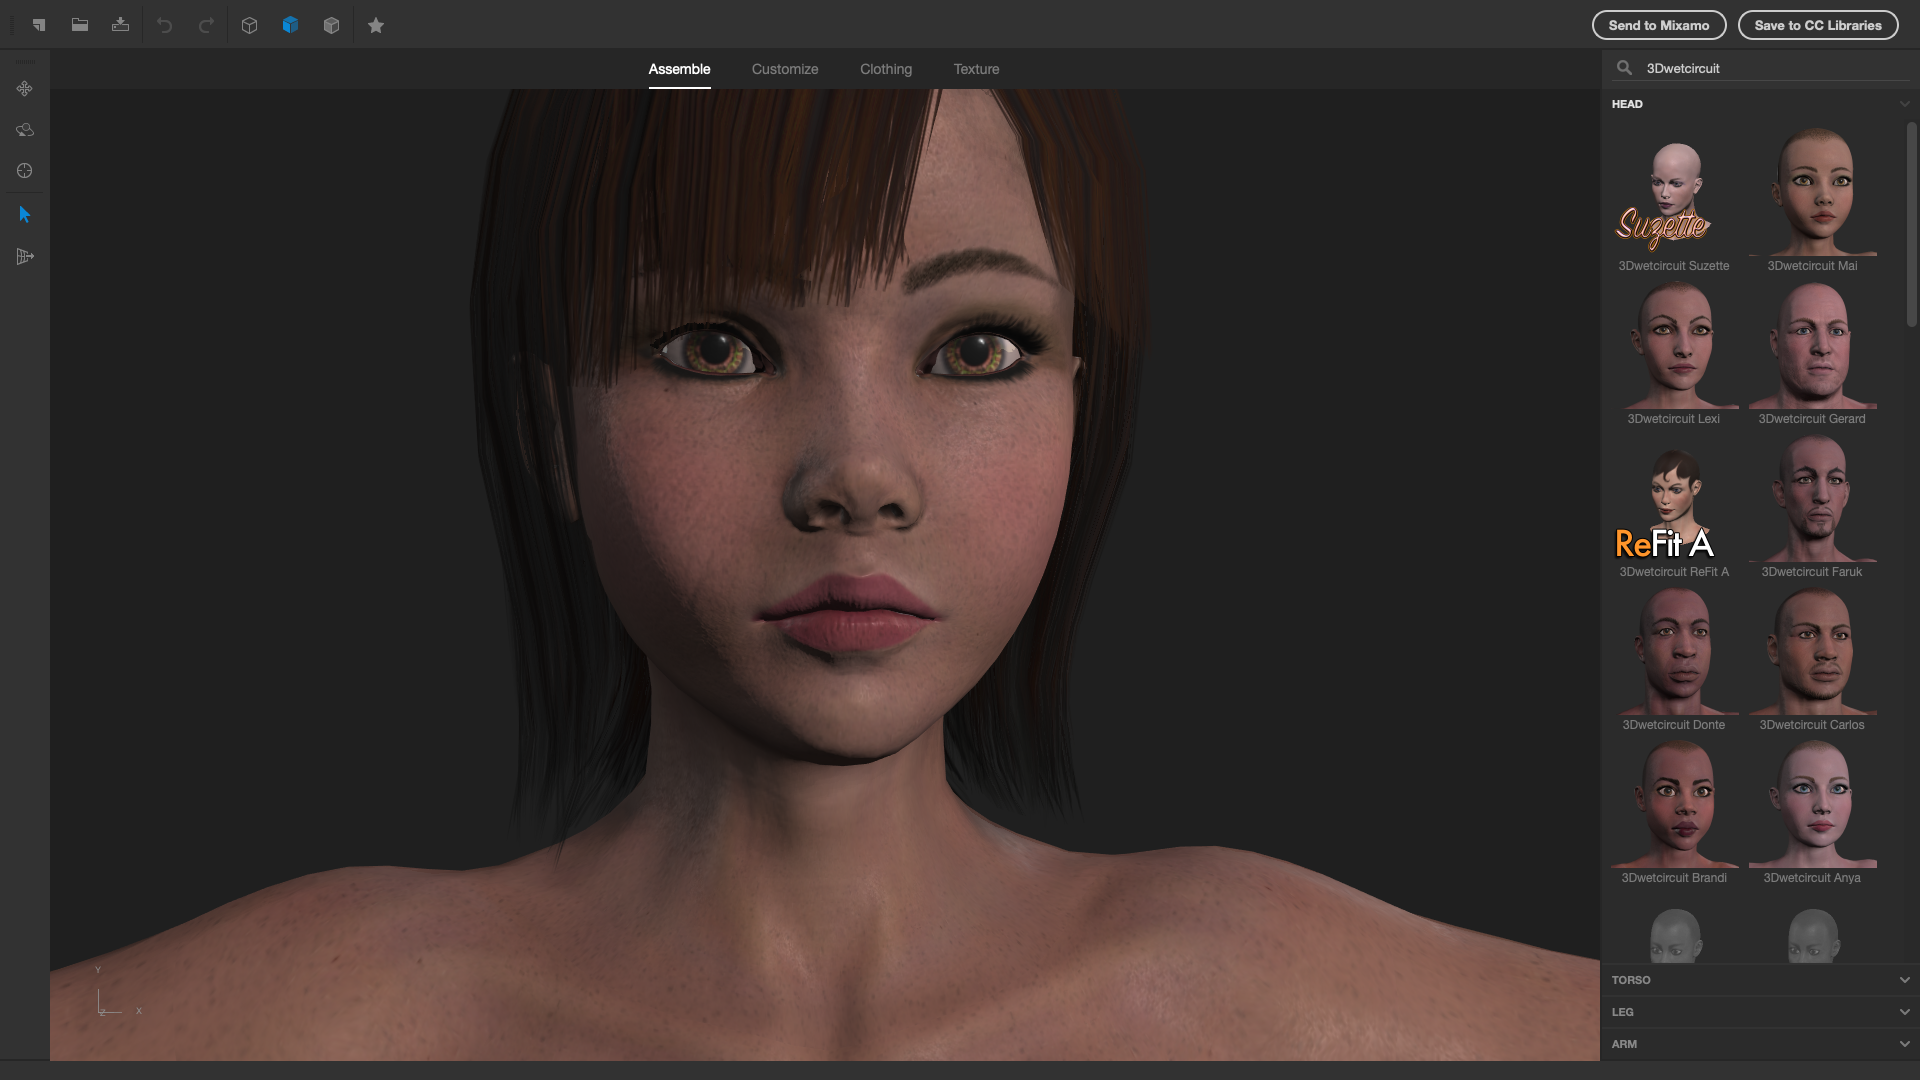Undo the last action
Viewport: 1920px width, 1080px height.
pos(165,25)
